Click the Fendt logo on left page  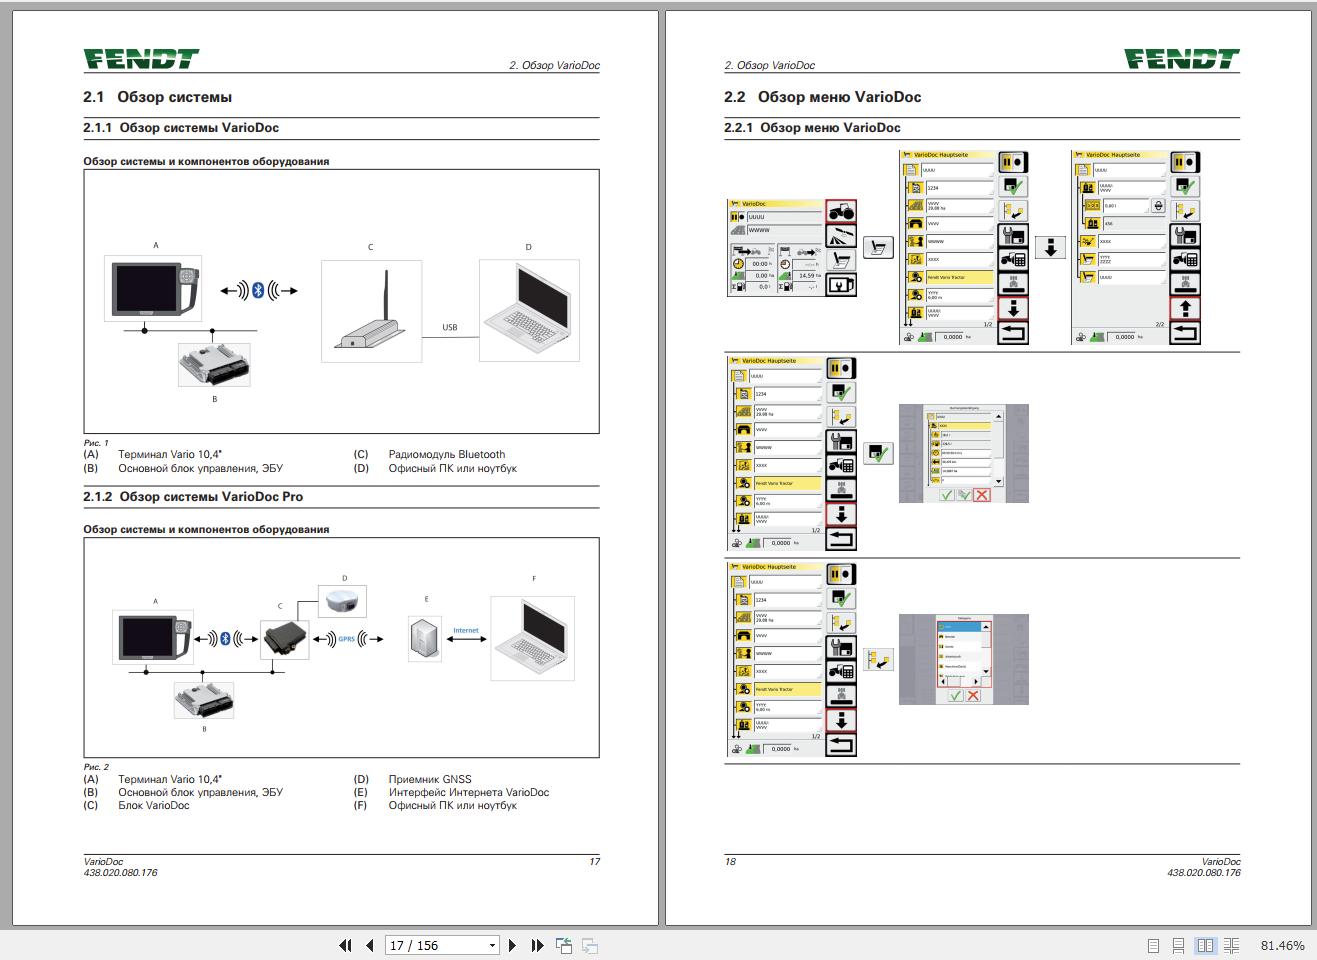(x=141, y=60)
